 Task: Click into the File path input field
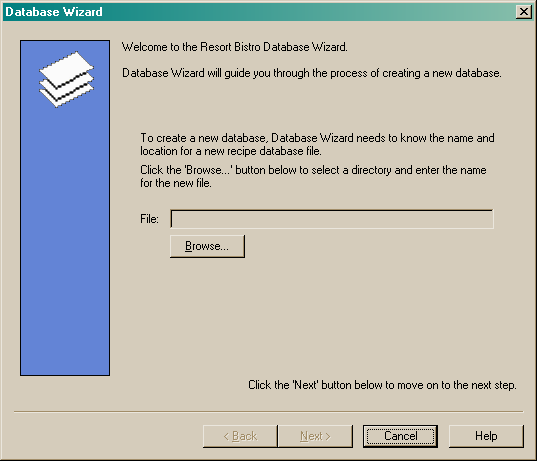tap(332, 219)
